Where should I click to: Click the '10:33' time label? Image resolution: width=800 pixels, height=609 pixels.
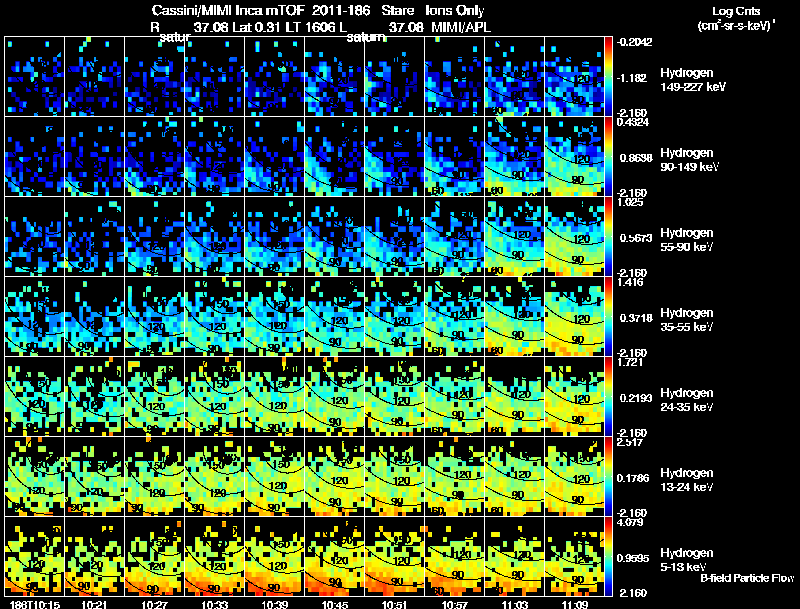point(215,604)
